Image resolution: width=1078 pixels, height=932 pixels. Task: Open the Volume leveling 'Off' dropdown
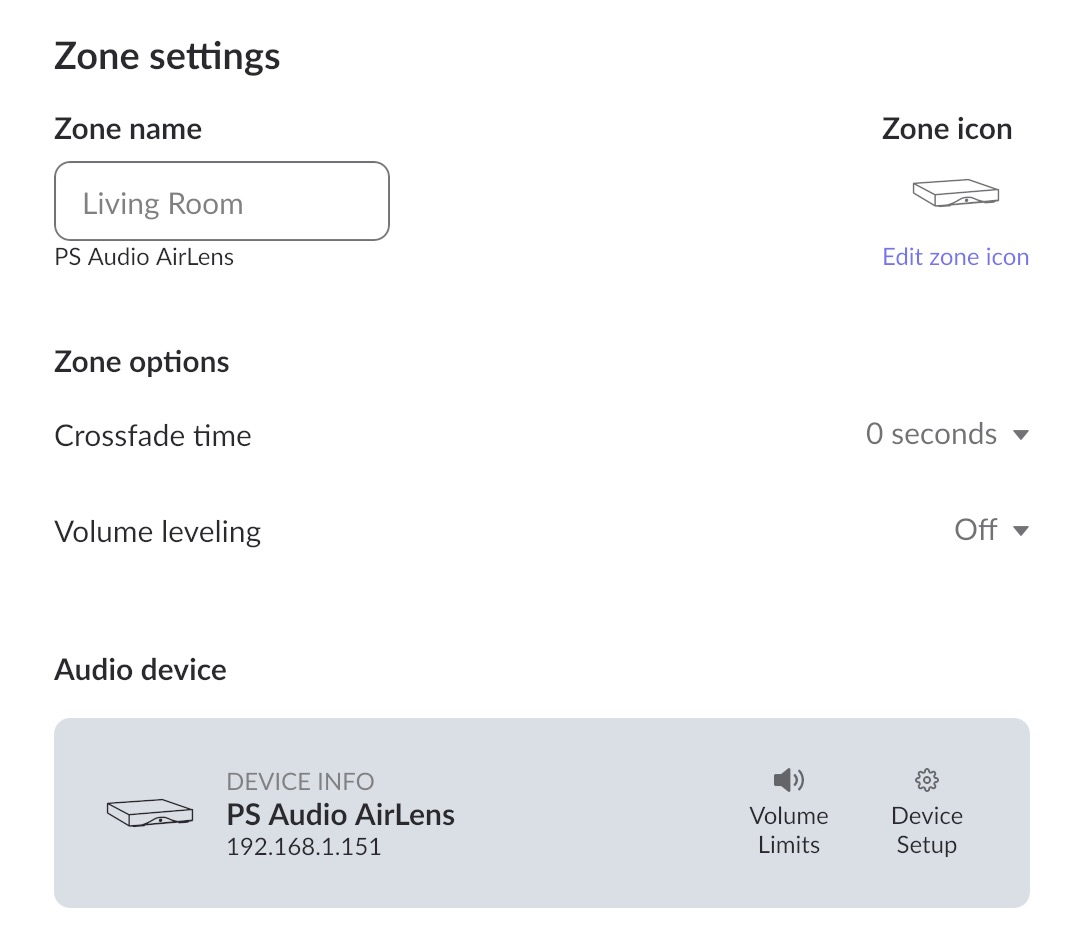[x=976, y=530]
